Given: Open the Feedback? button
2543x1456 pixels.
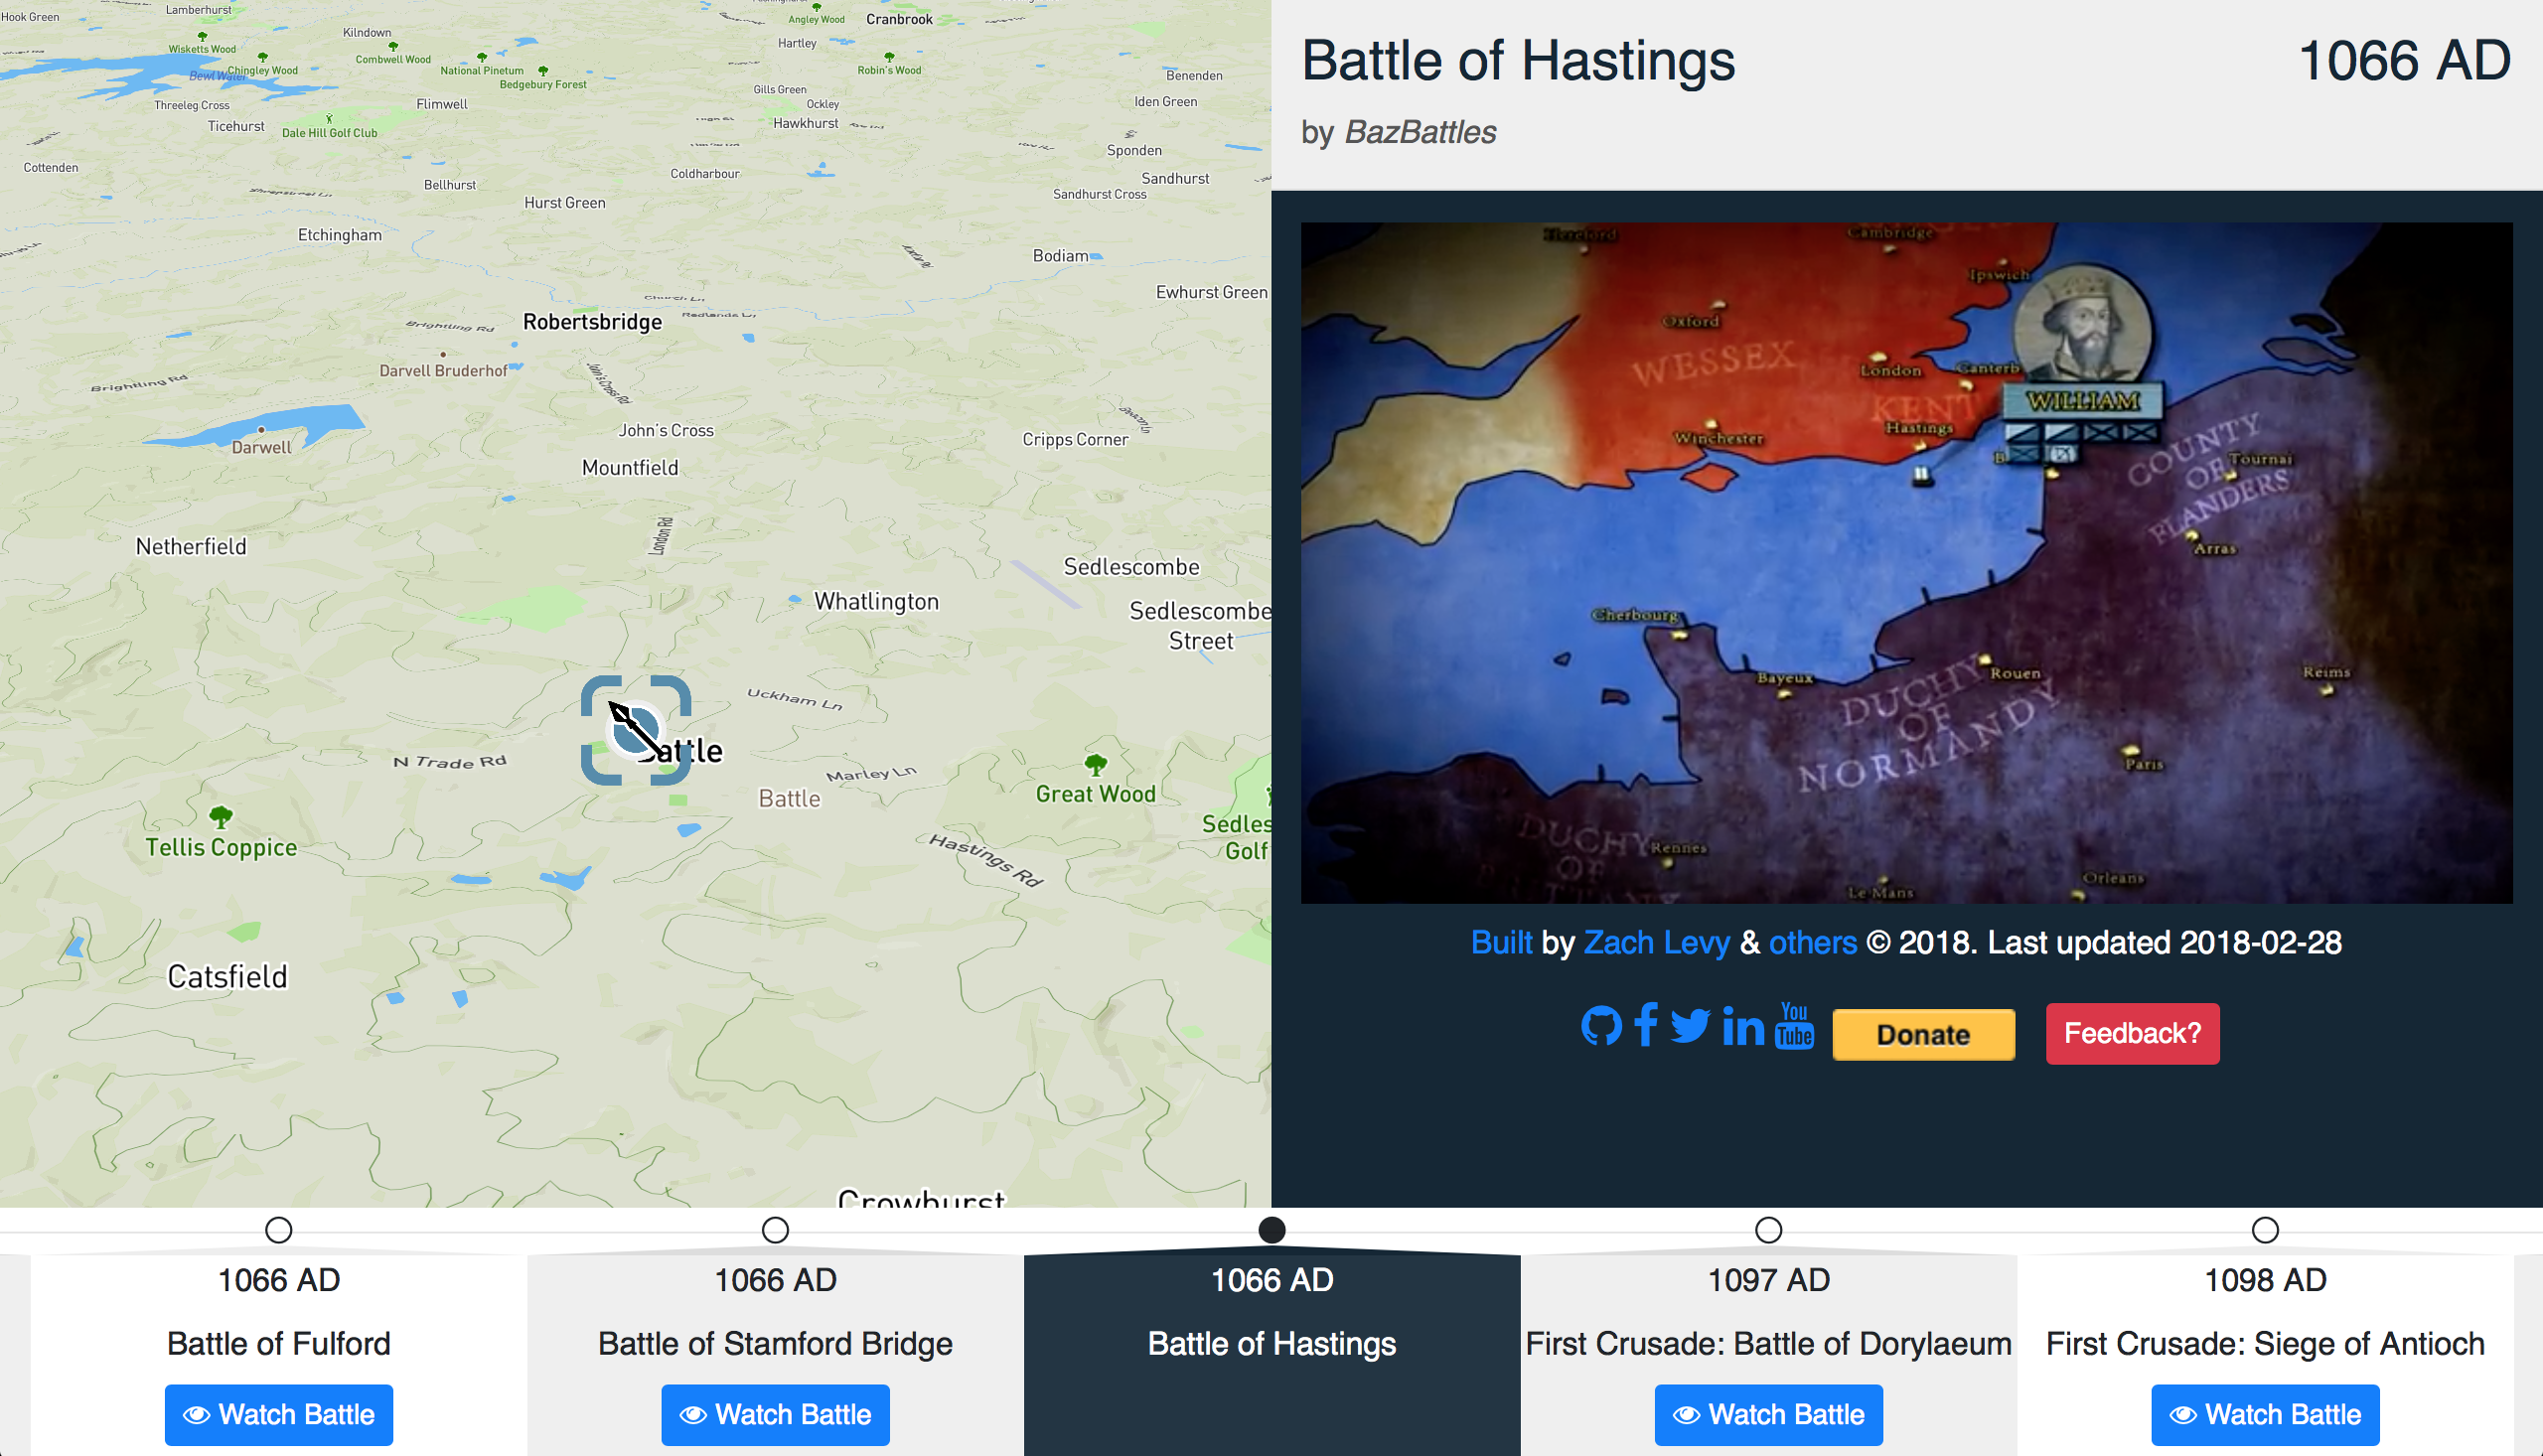Looking at the screenshot, I should pyautogui.click(x=2132, y=1033).
